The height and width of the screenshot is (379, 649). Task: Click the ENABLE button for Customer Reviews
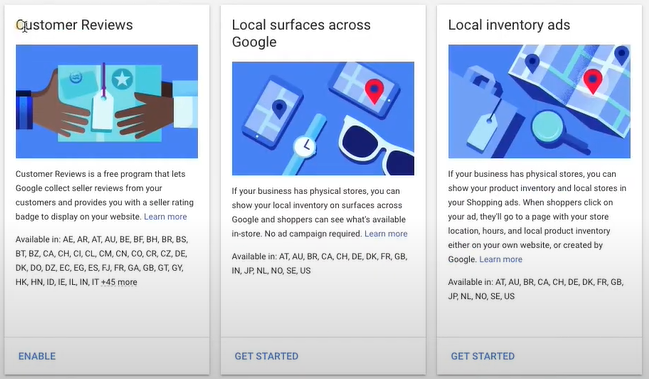click(x=37, y=356)
